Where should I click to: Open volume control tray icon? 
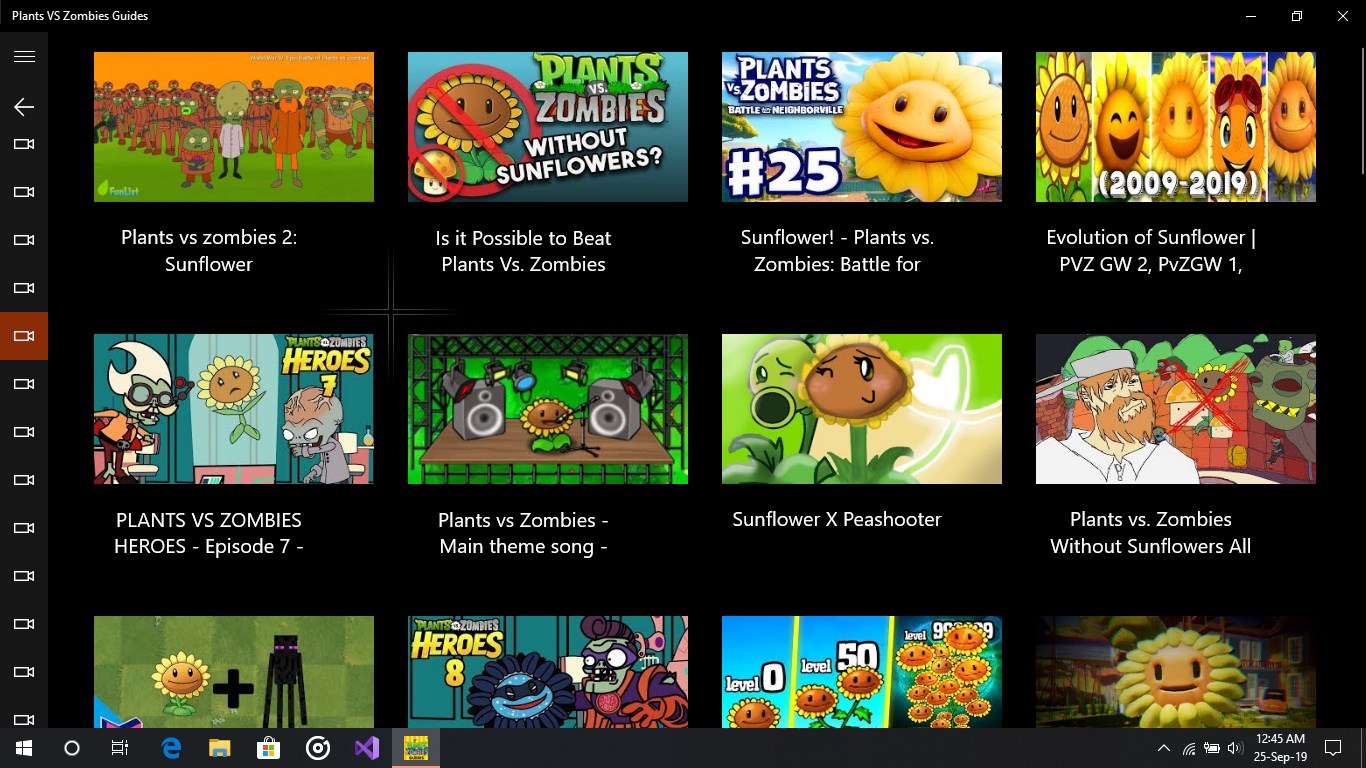tap(1235, 748)
